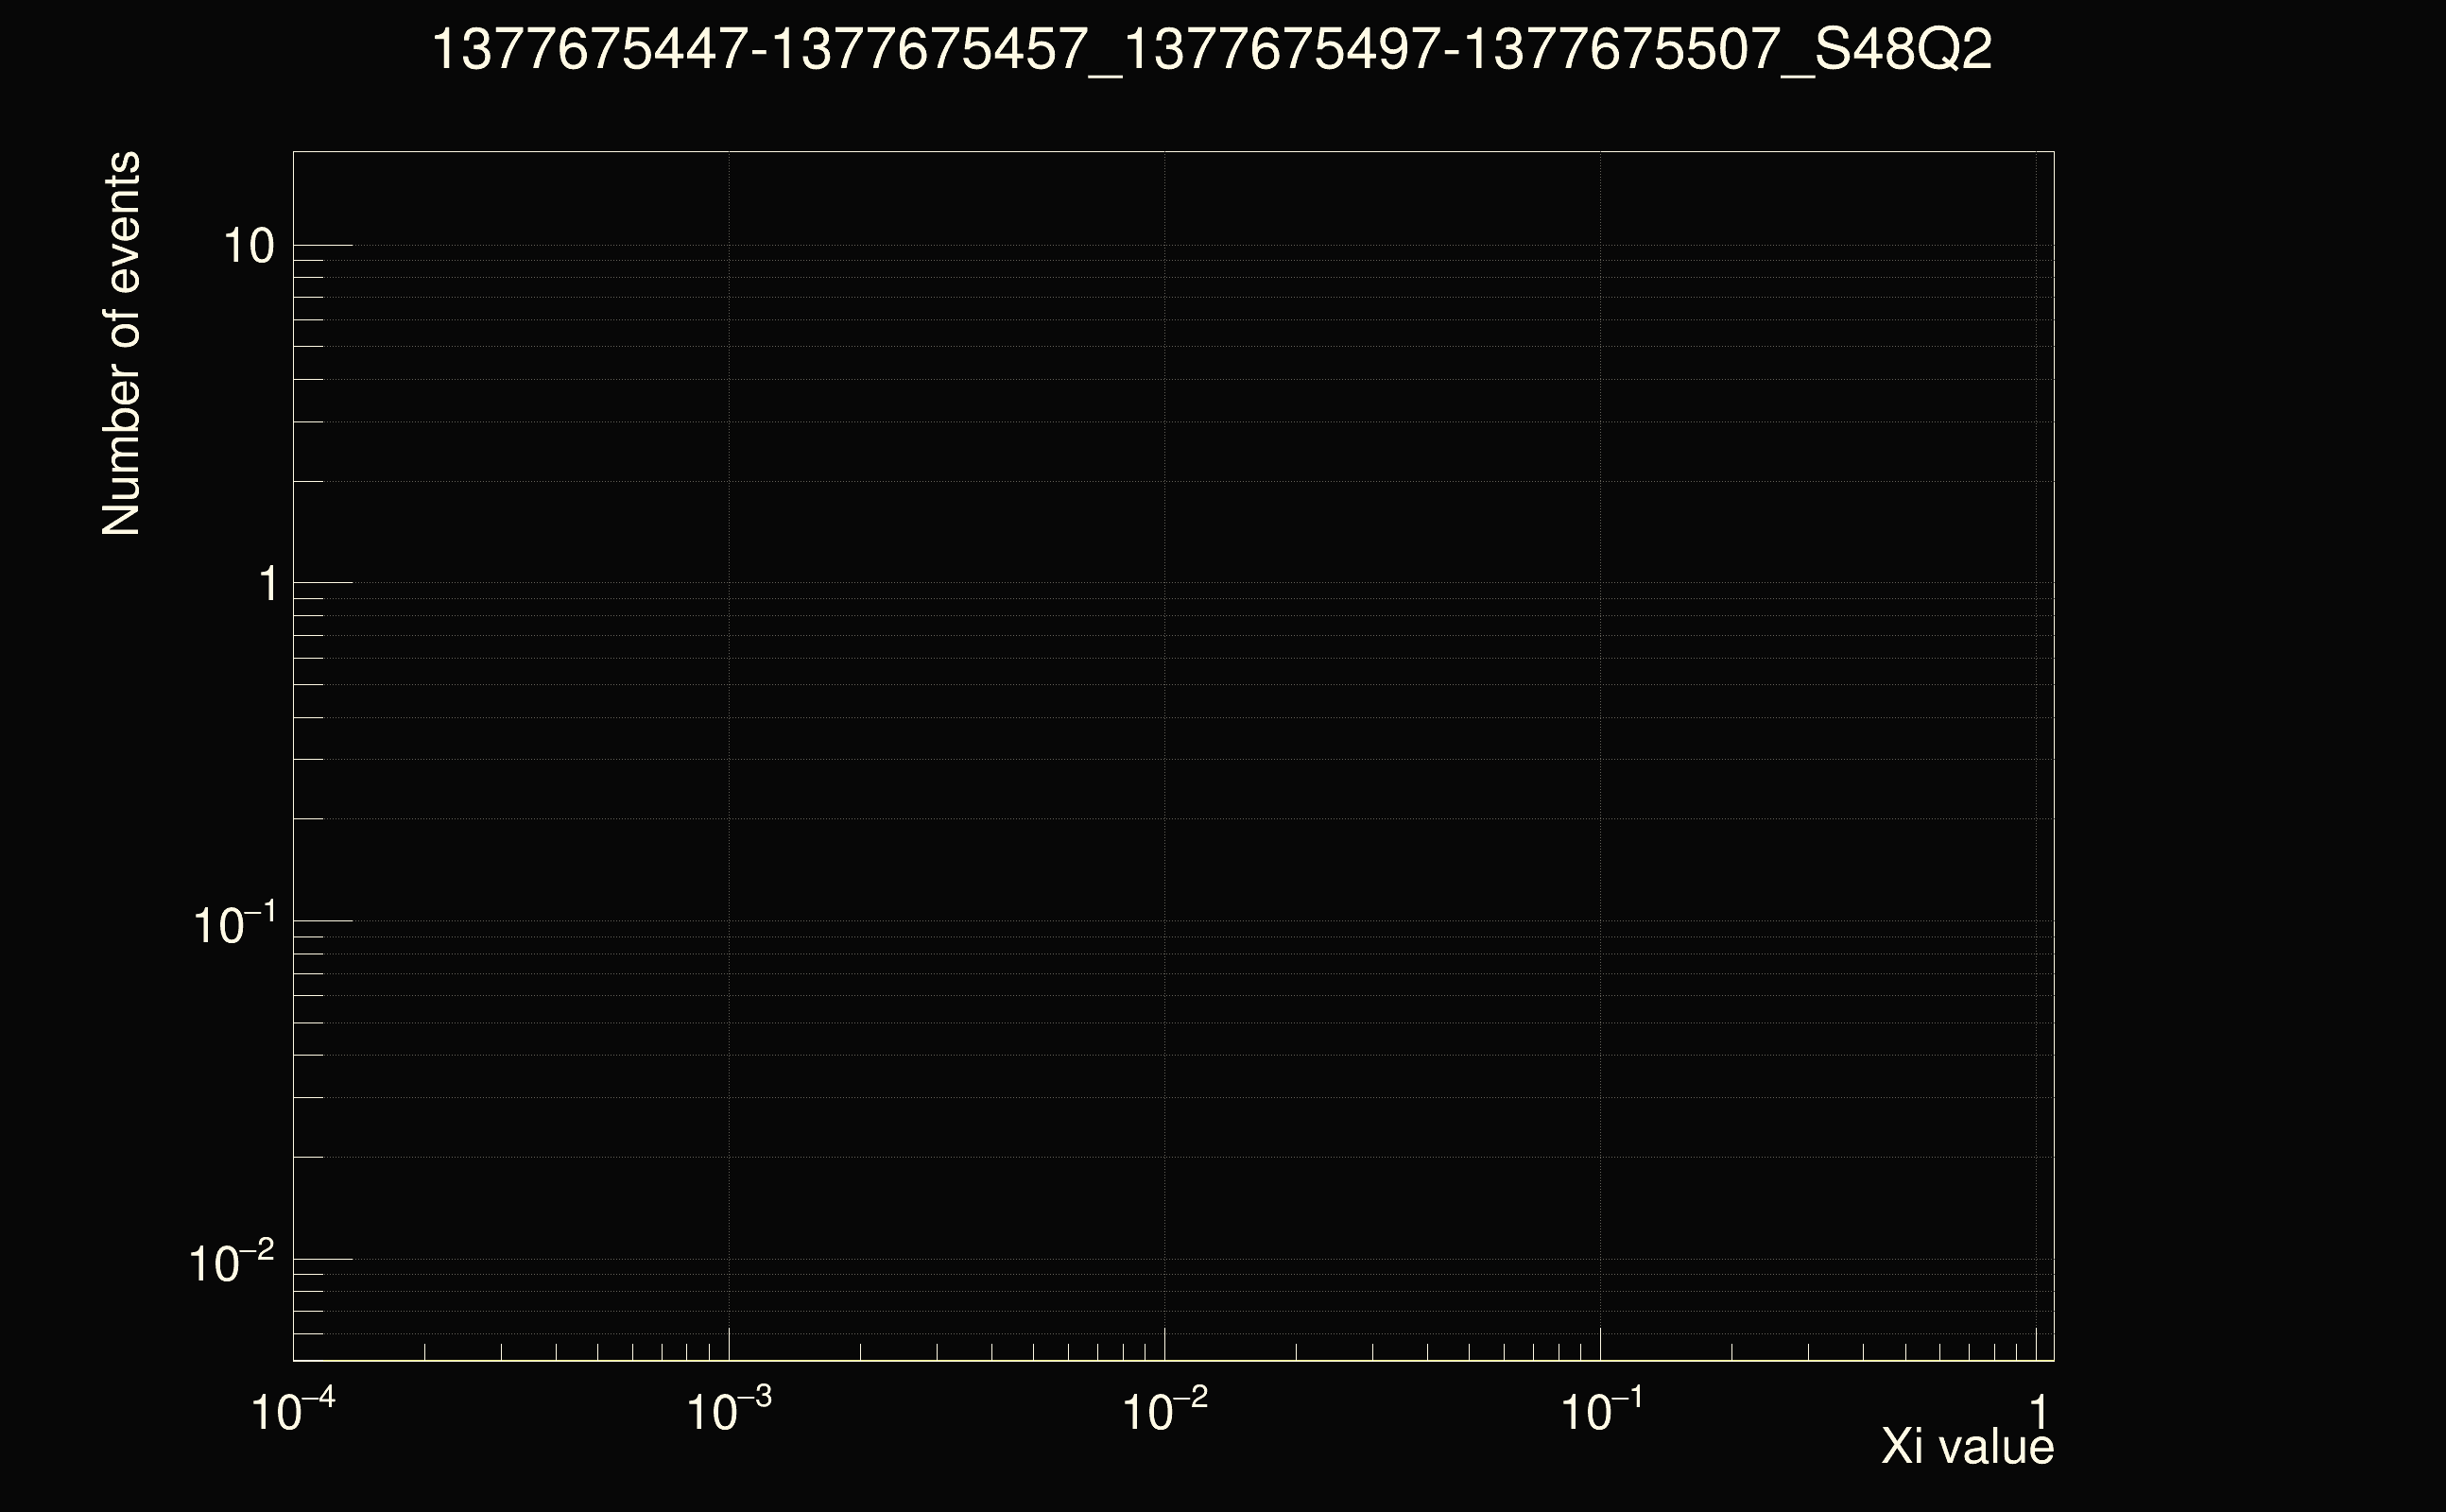Click the 'Number of events' y-axis label

tap(121, 343)
